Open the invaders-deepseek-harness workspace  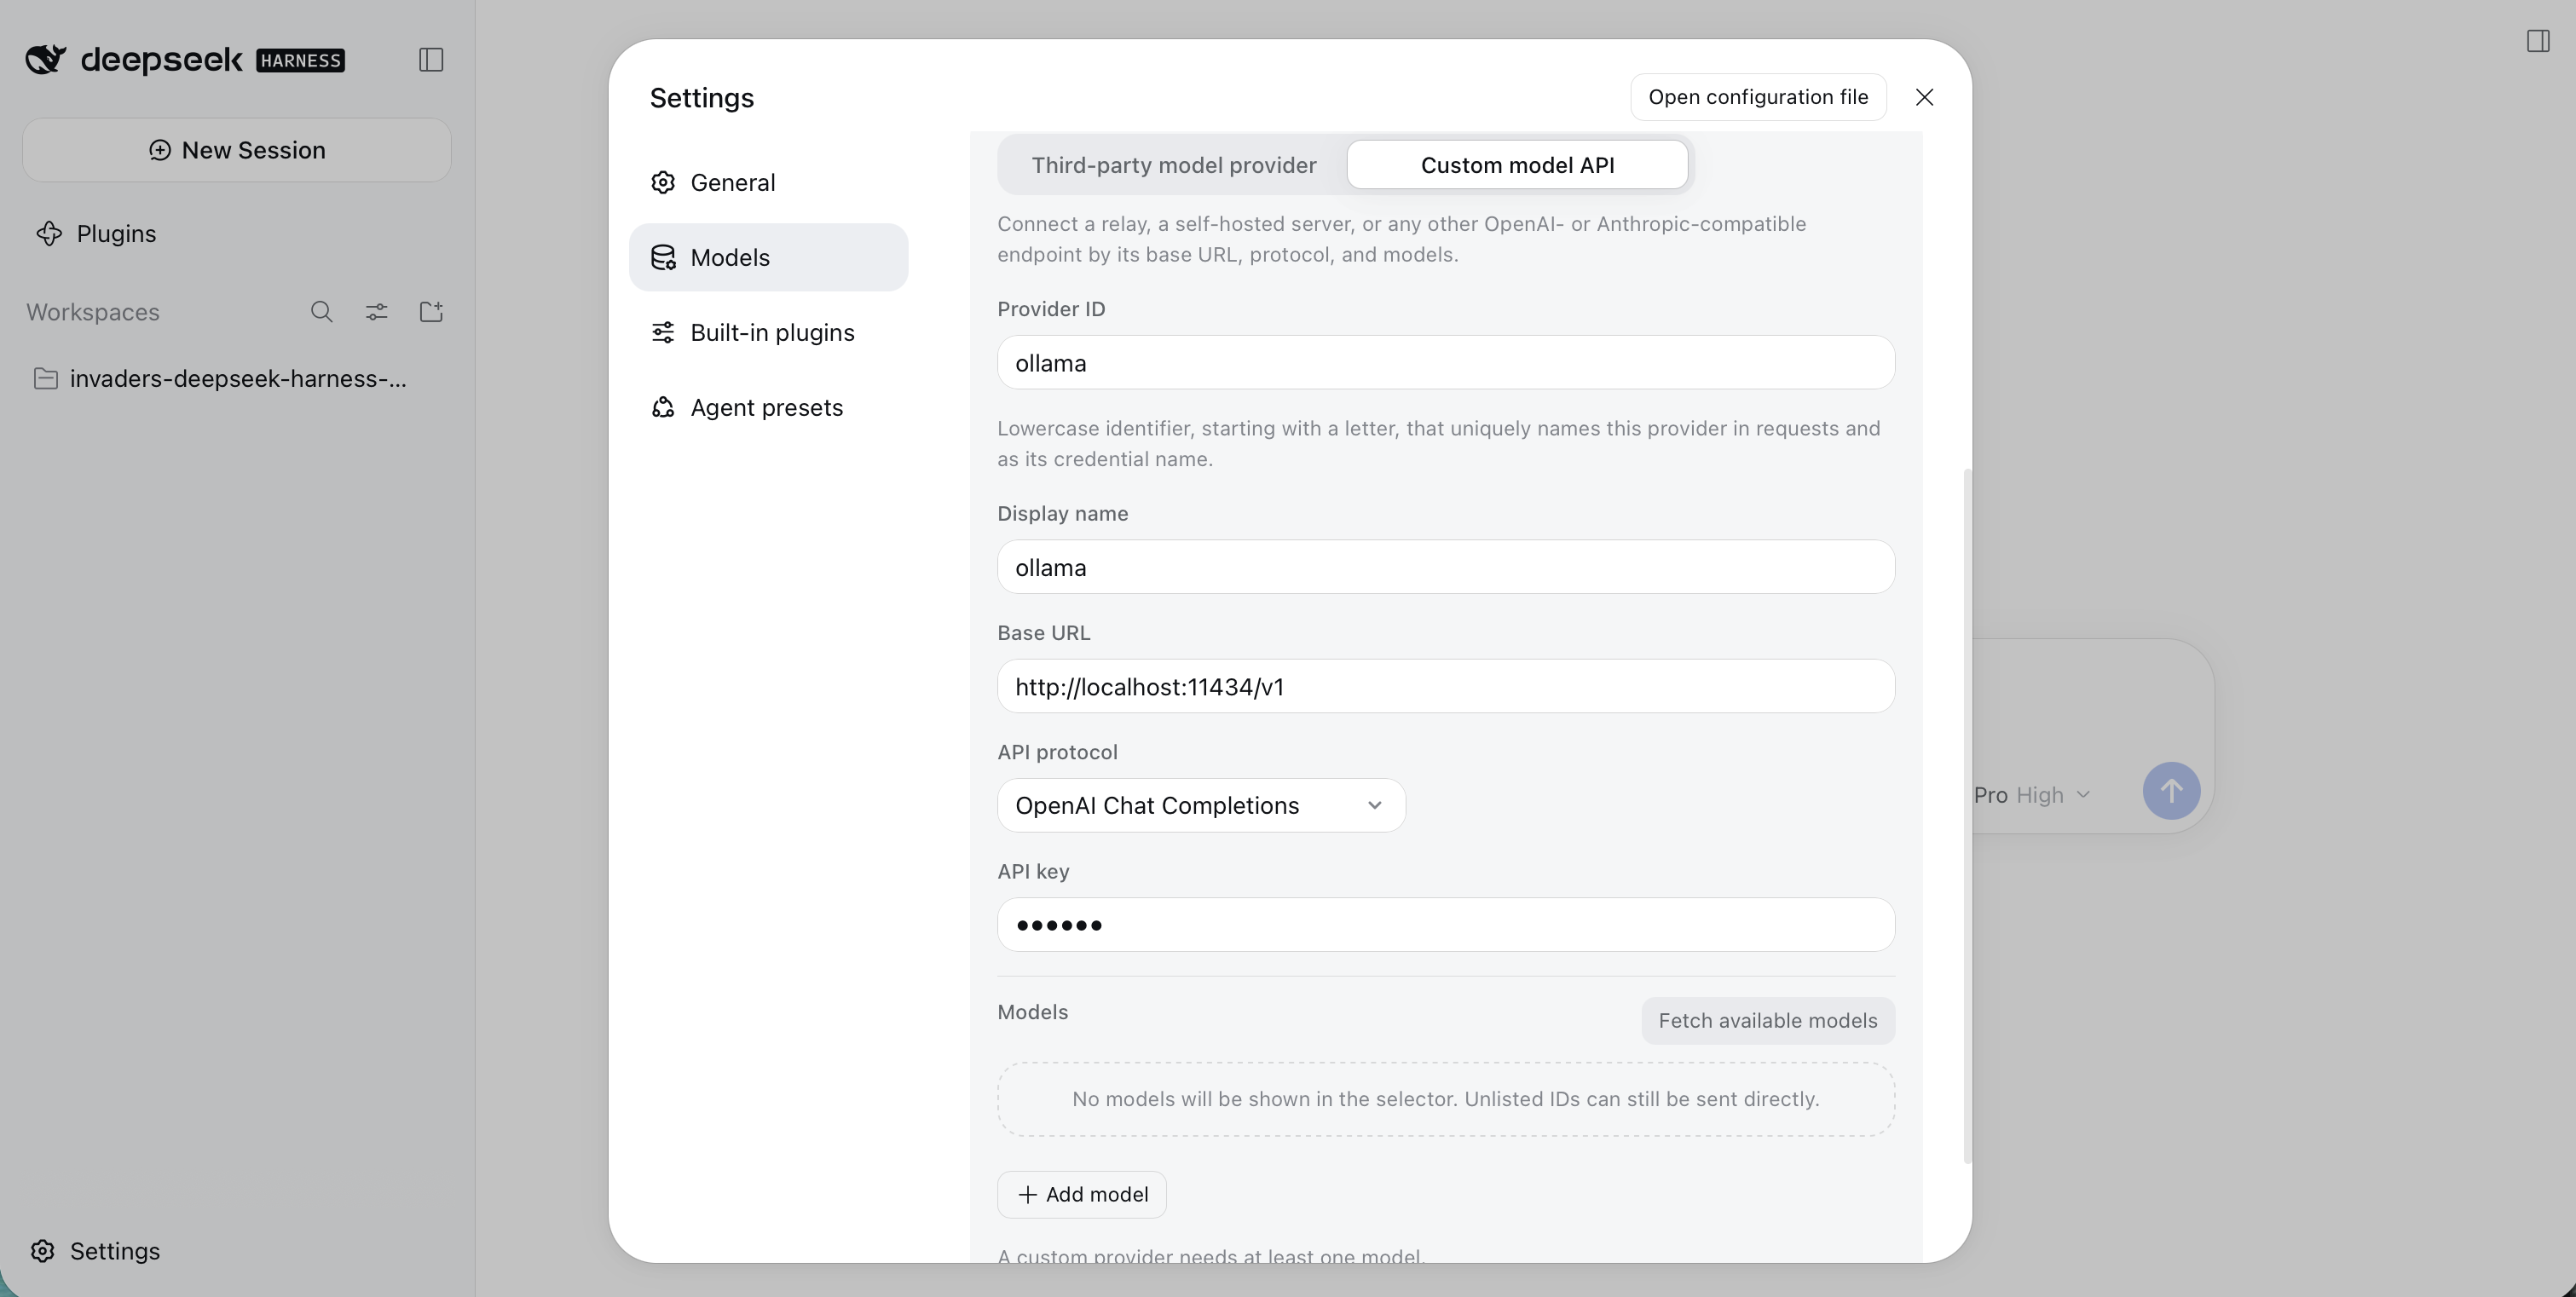[x=237, y=379]
